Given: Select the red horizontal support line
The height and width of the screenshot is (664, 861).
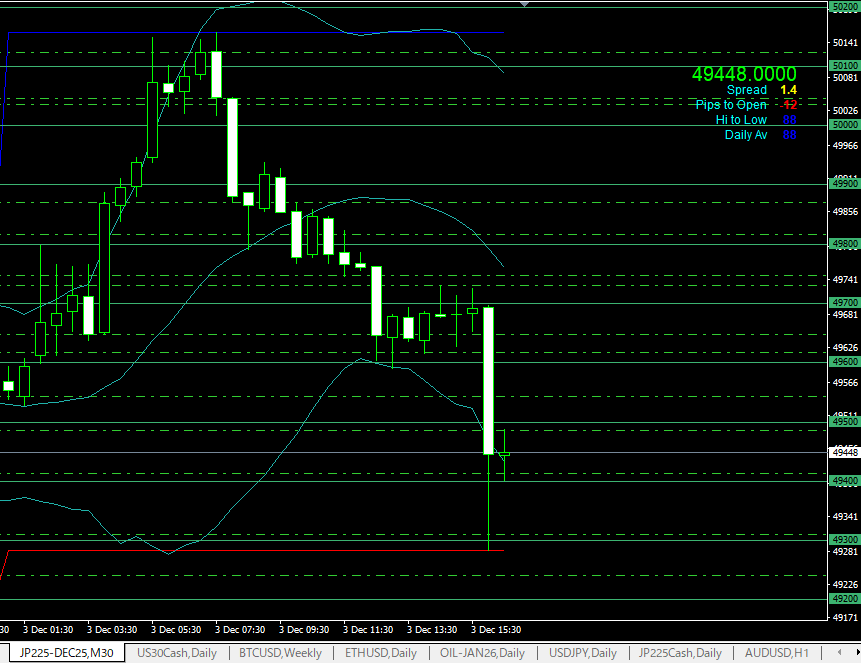Looking at the screenshot, I should click(x=250, y=550).
